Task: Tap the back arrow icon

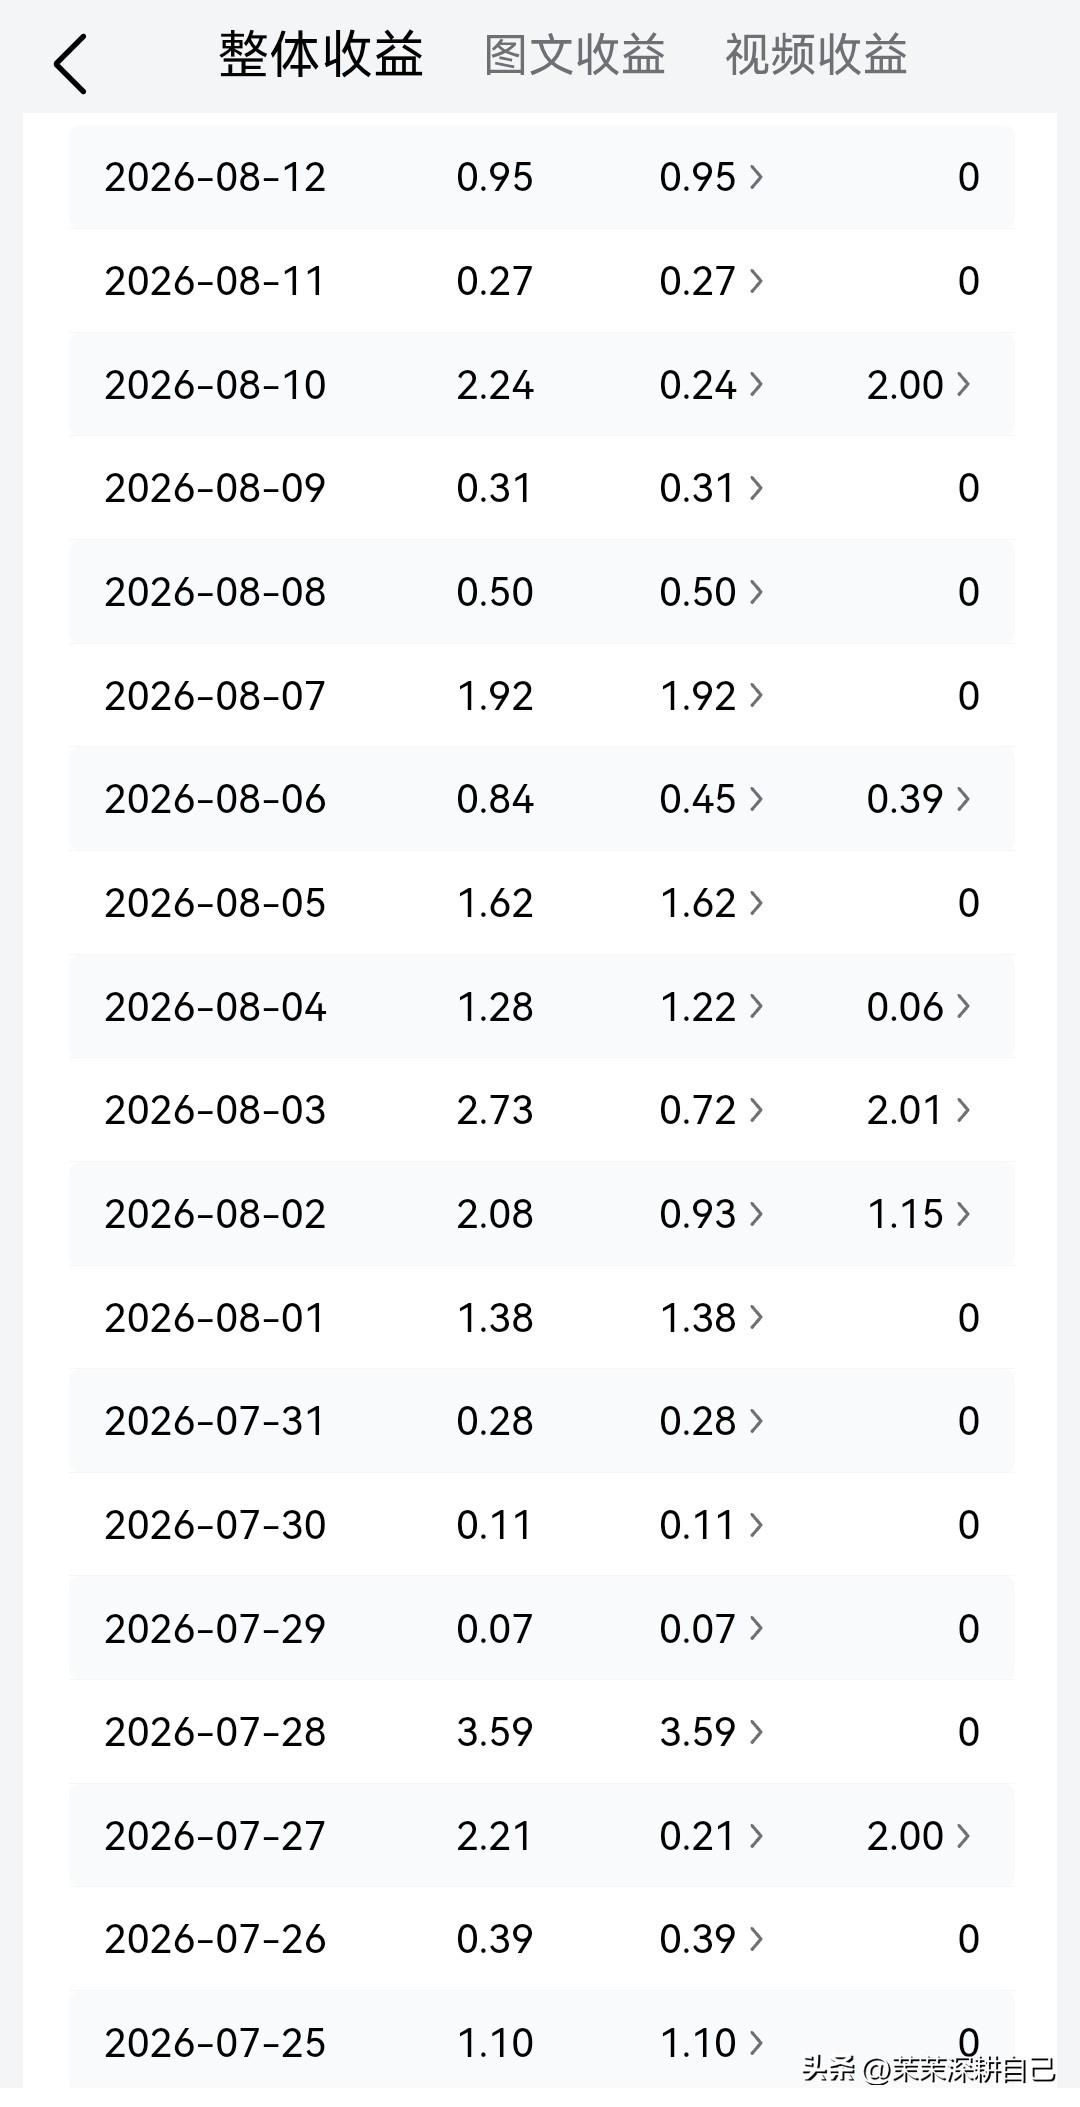Action: coord(70,64)
